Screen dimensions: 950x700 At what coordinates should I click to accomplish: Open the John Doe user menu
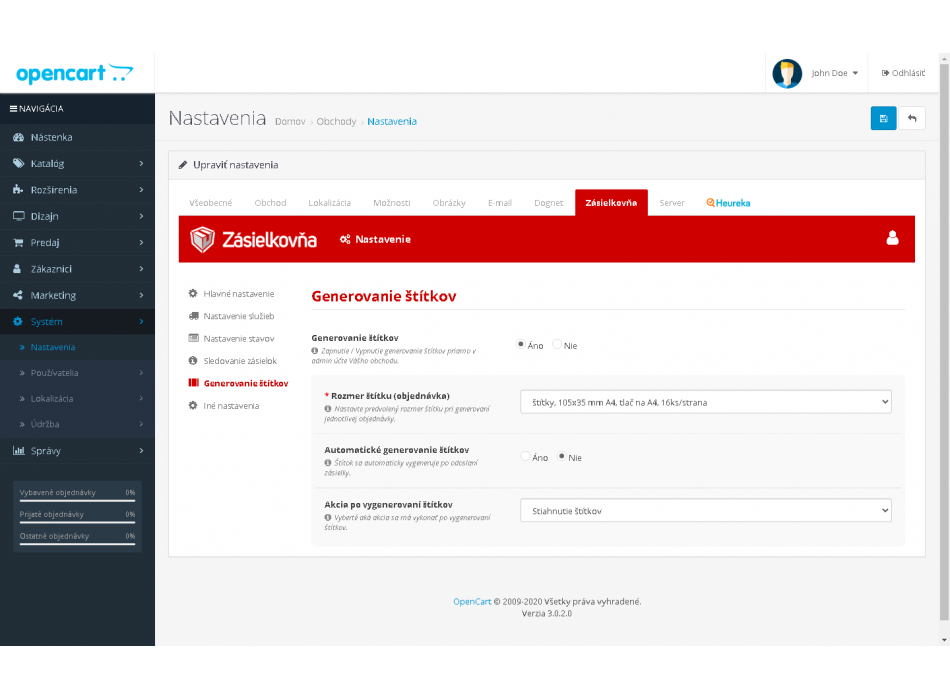(835, 73)
